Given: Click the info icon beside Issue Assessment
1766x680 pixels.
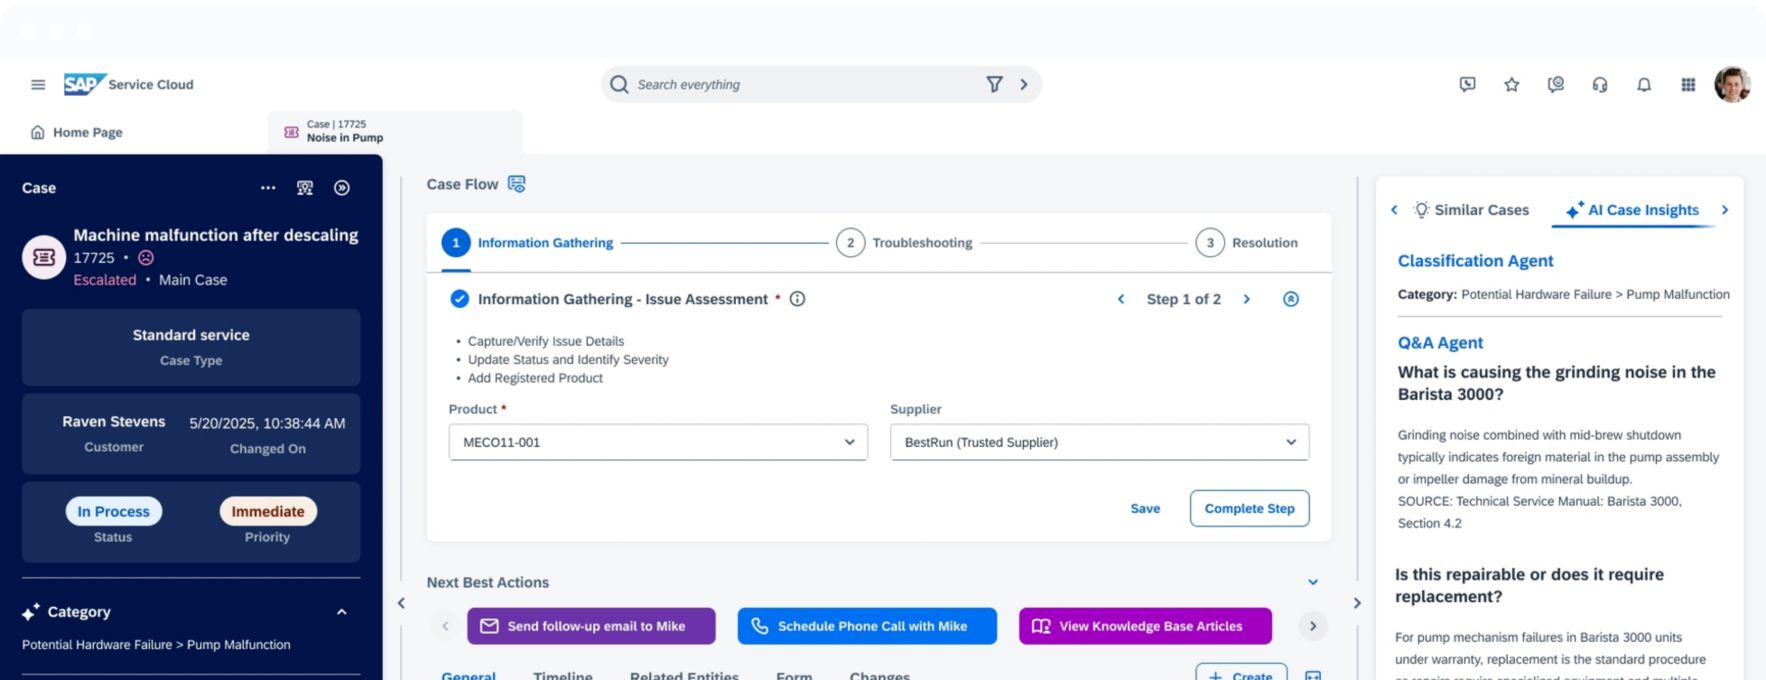Looking at the screenshot, I should 797,299.
